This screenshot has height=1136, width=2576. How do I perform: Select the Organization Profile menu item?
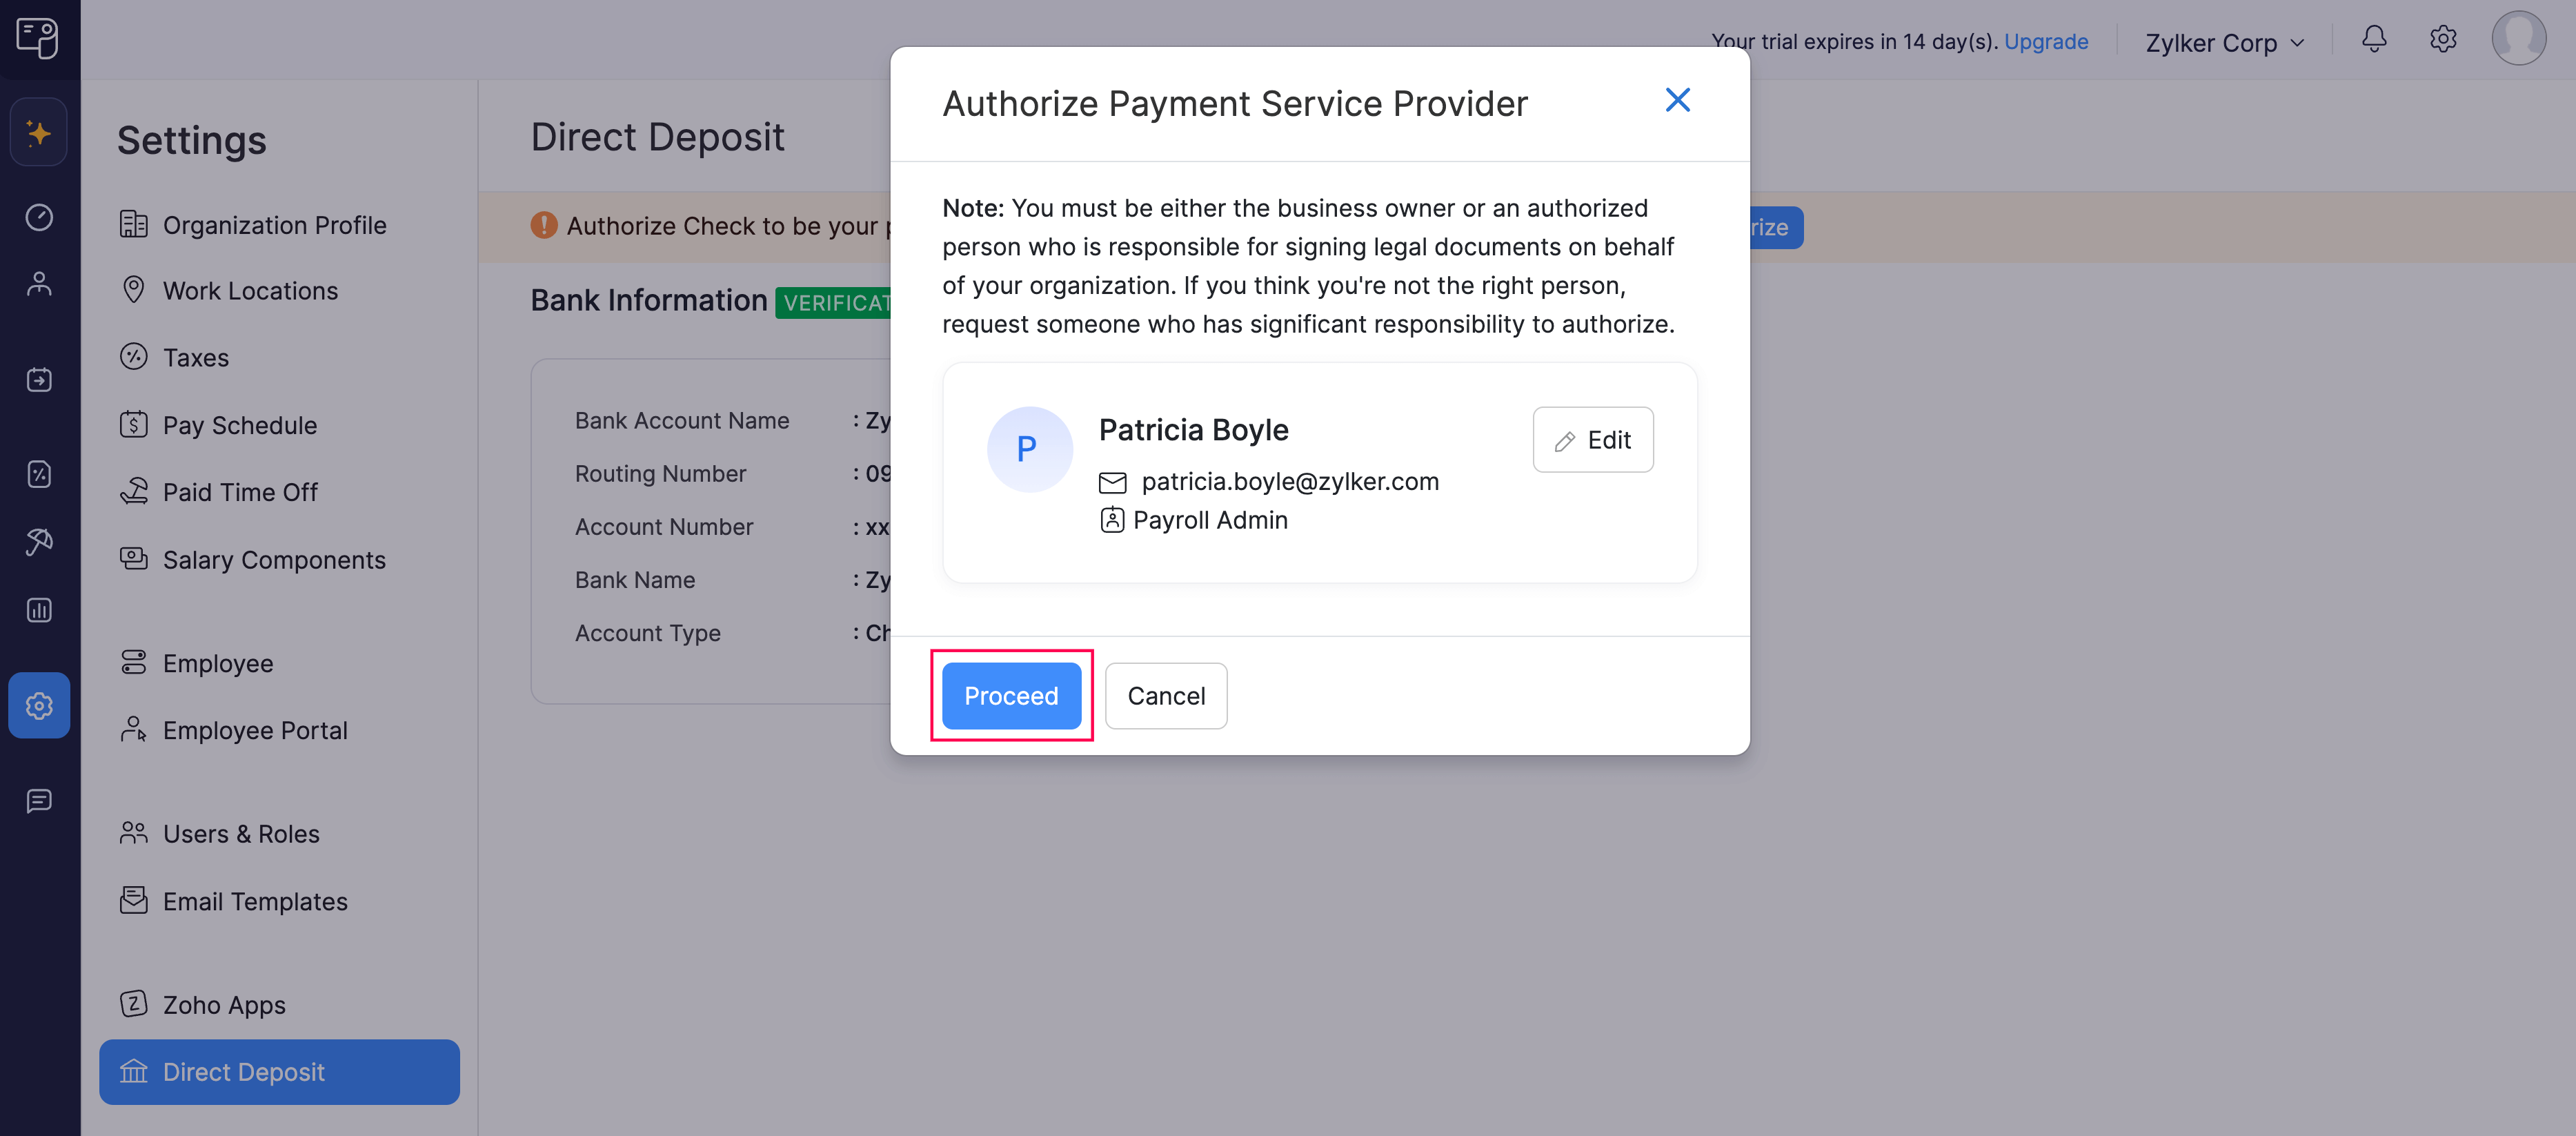coord(275,222)
